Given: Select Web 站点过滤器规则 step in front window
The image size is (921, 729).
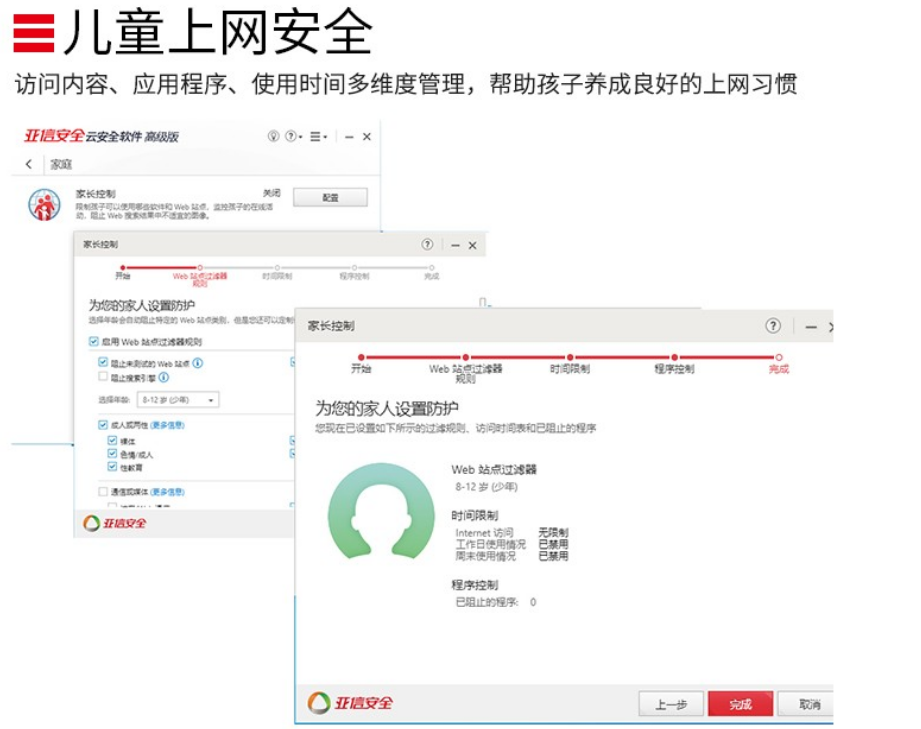Looking at the screenshot, I should (x=465, y=369).
